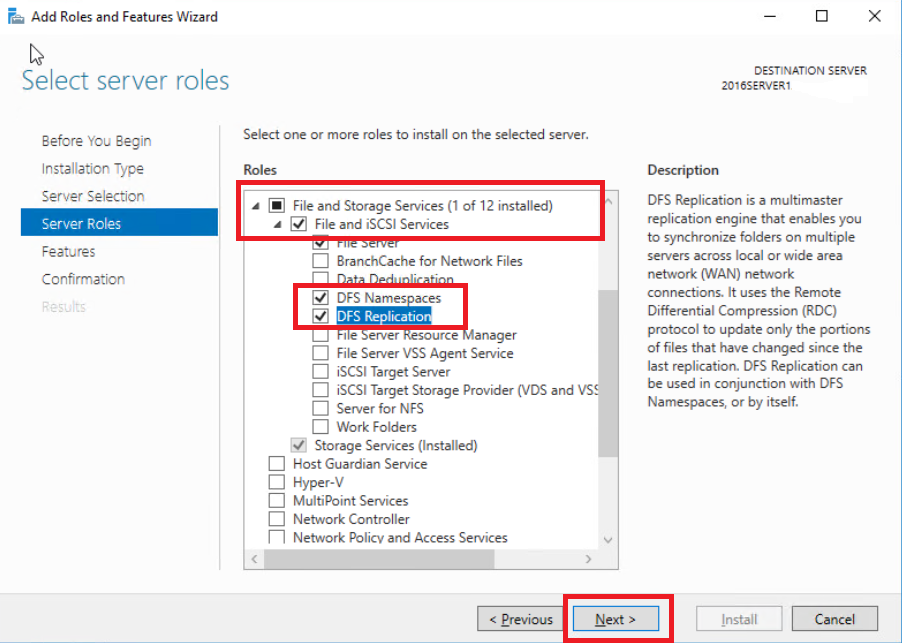This screenshot has height=643, width=902.
Task: Select the DFS Namespaces label
Action: tap(389, 297)
